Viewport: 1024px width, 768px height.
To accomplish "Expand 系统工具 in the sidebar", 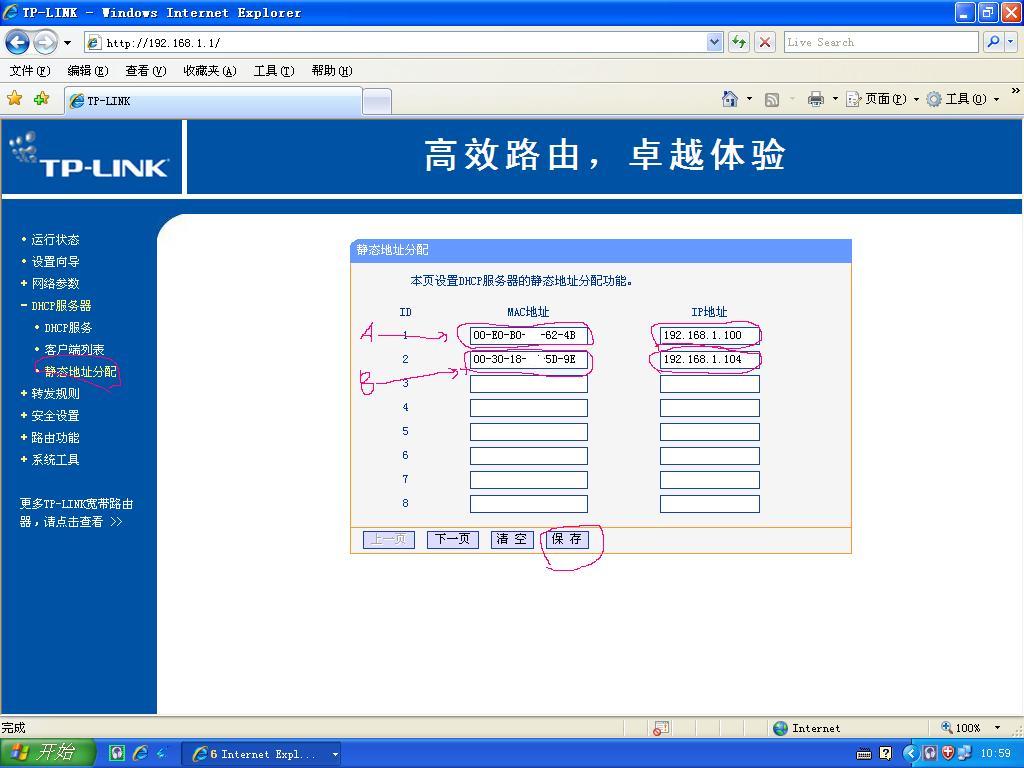I will pyautogui.click(x=55, y=460).
